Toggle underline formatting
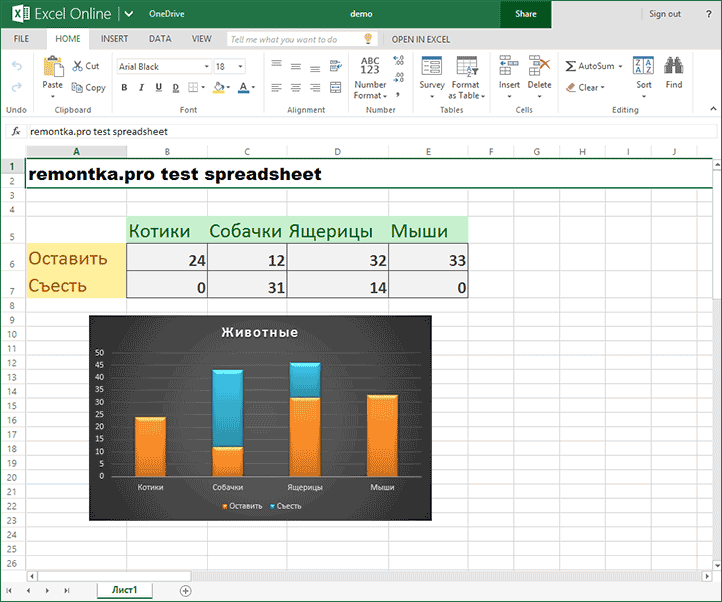The width and height of the screenshot is (722, 602). (x=159, y=87)
